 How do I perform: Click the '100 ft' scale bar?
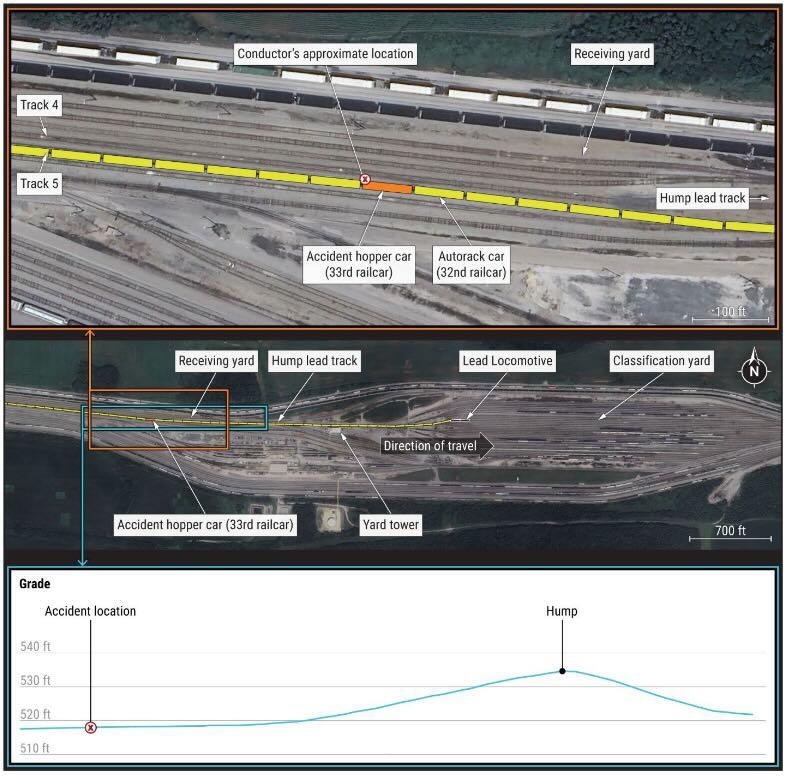point(730,314)
